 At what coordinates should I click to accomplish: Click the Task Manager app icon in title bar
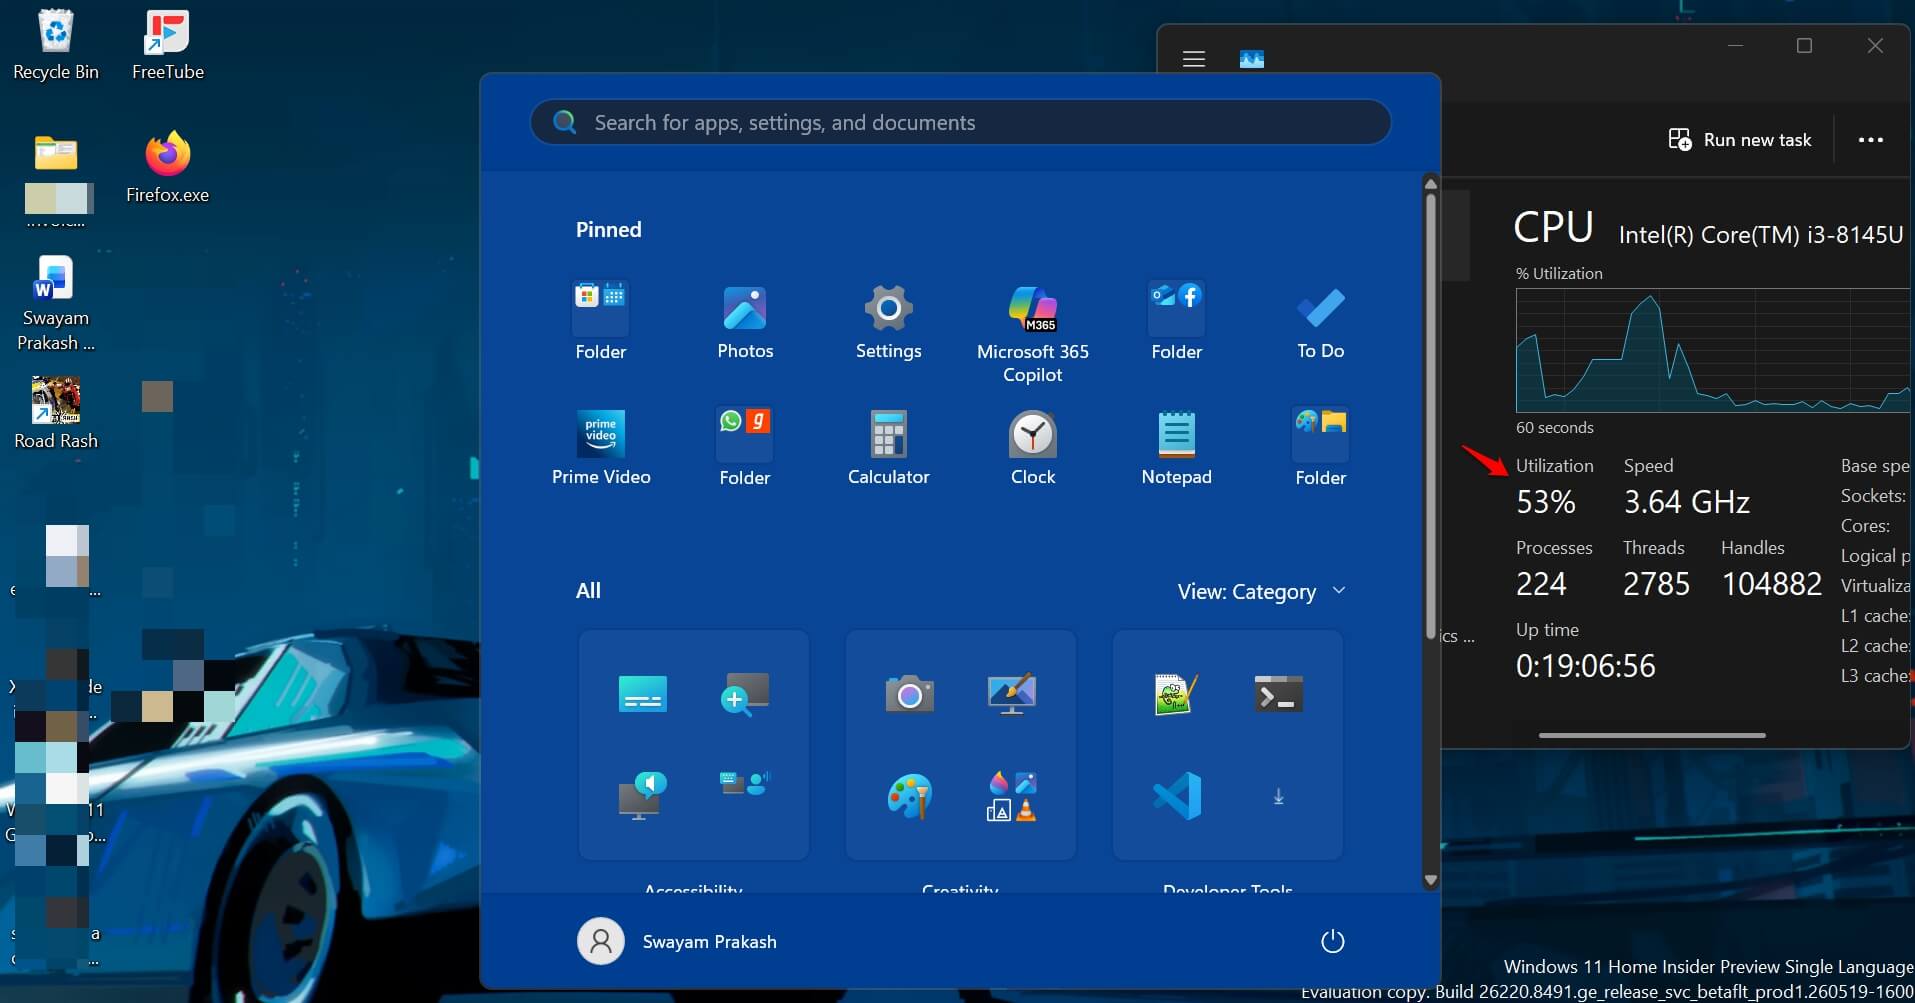coord(1251,59)
